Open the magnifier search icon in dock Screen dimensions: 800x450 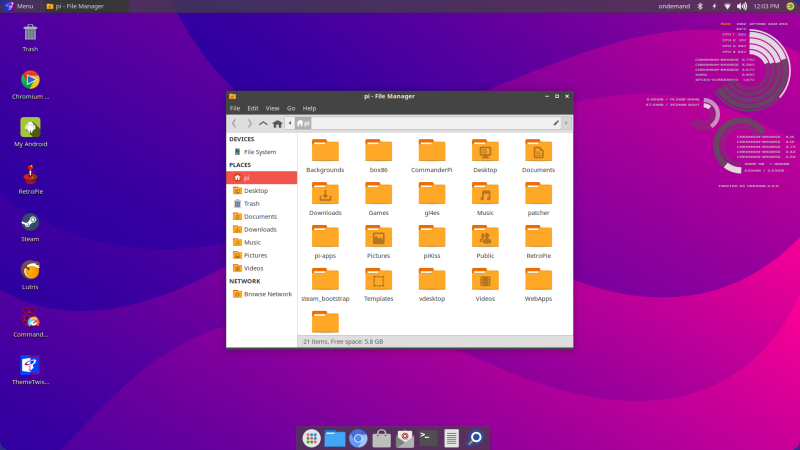tap(475, 438)
